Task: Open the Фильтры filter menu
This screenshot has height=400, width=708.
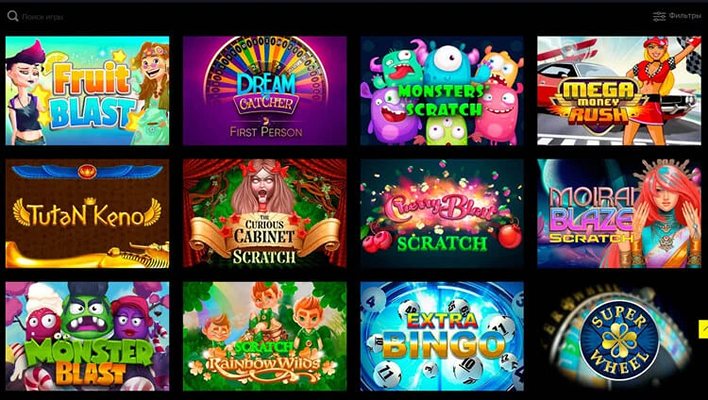Action: [676, 16]
